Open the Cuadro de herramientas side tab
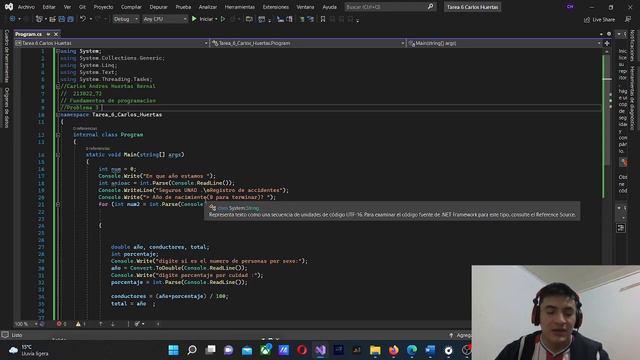Screen dimensions: 640x360 [x=7, y=56]
